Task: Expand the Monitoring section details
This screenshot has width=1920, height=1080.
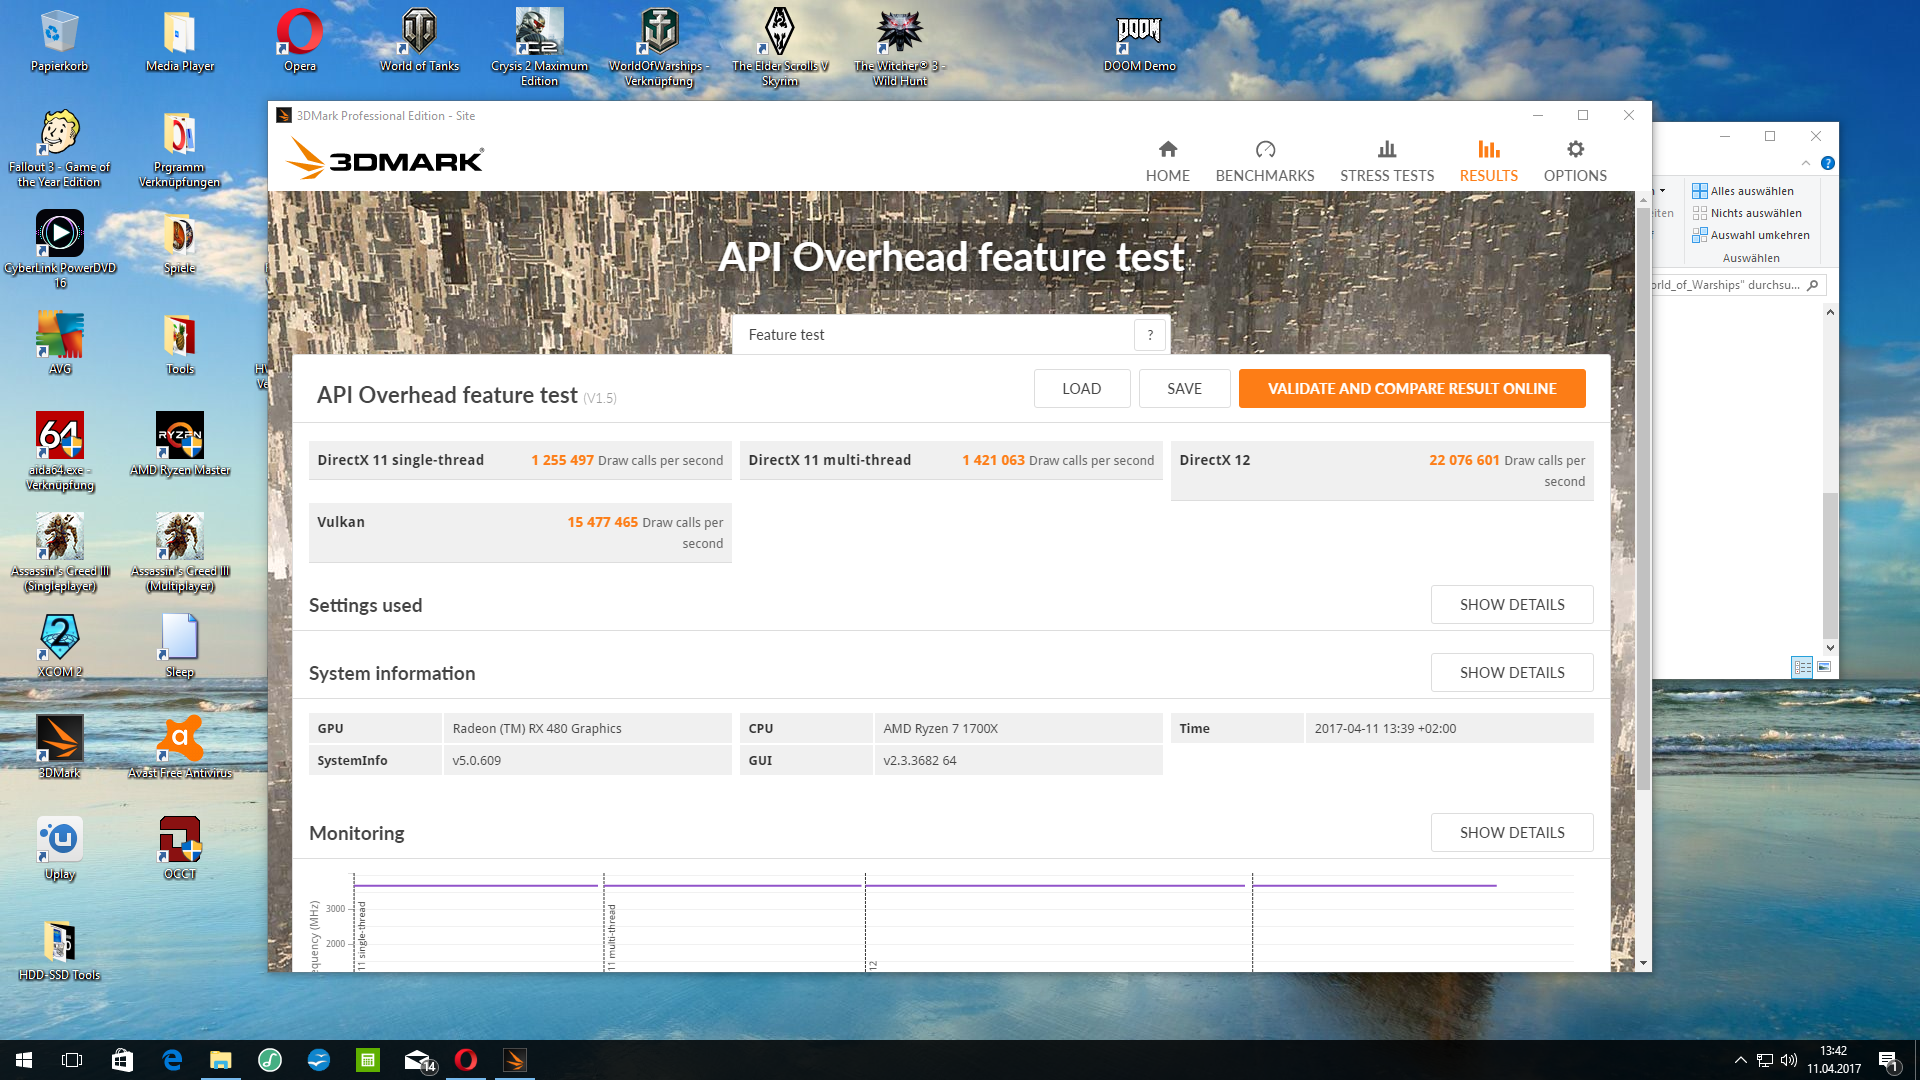Action: [1511, 833]
